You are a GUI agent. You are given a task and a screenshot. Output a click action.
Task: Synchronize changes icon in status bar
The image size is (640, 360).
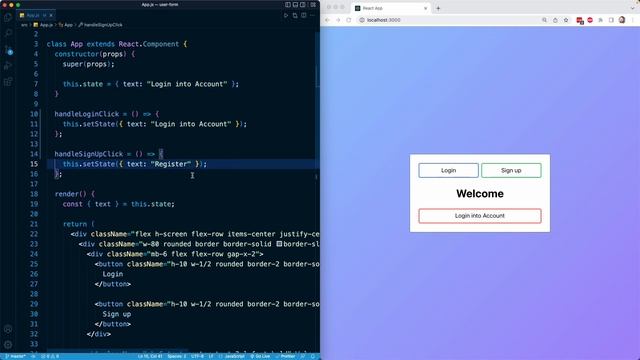click(x=33, y=356)
